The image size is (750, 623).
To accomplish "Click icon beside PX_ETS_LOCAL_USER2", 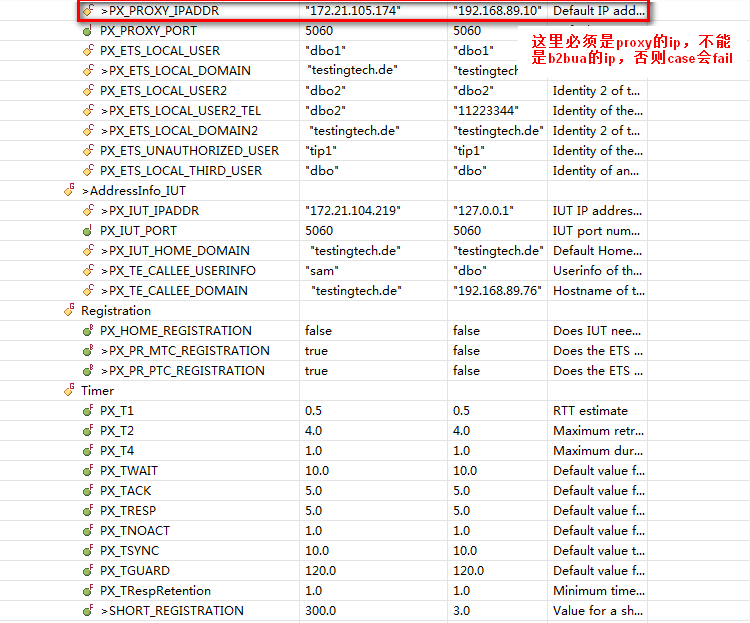I will (x=88, y=90).
